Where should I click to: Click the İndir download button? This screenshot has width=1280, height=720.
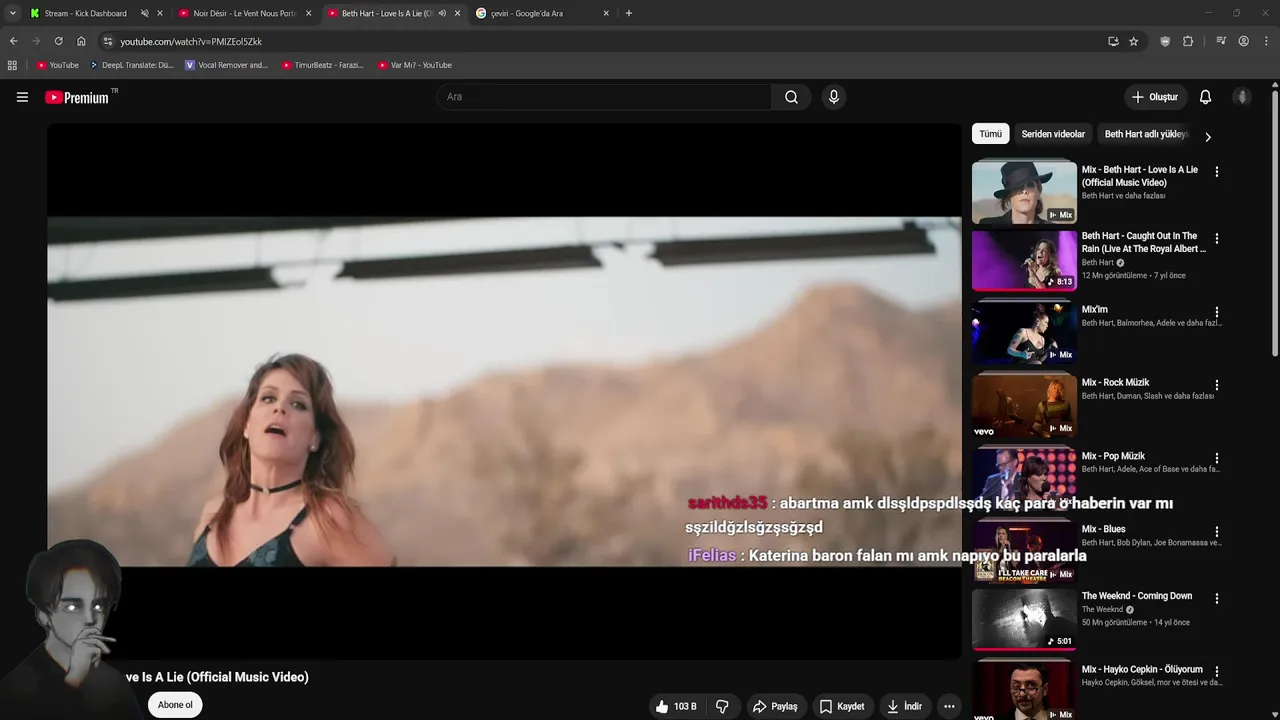(904, 706)
